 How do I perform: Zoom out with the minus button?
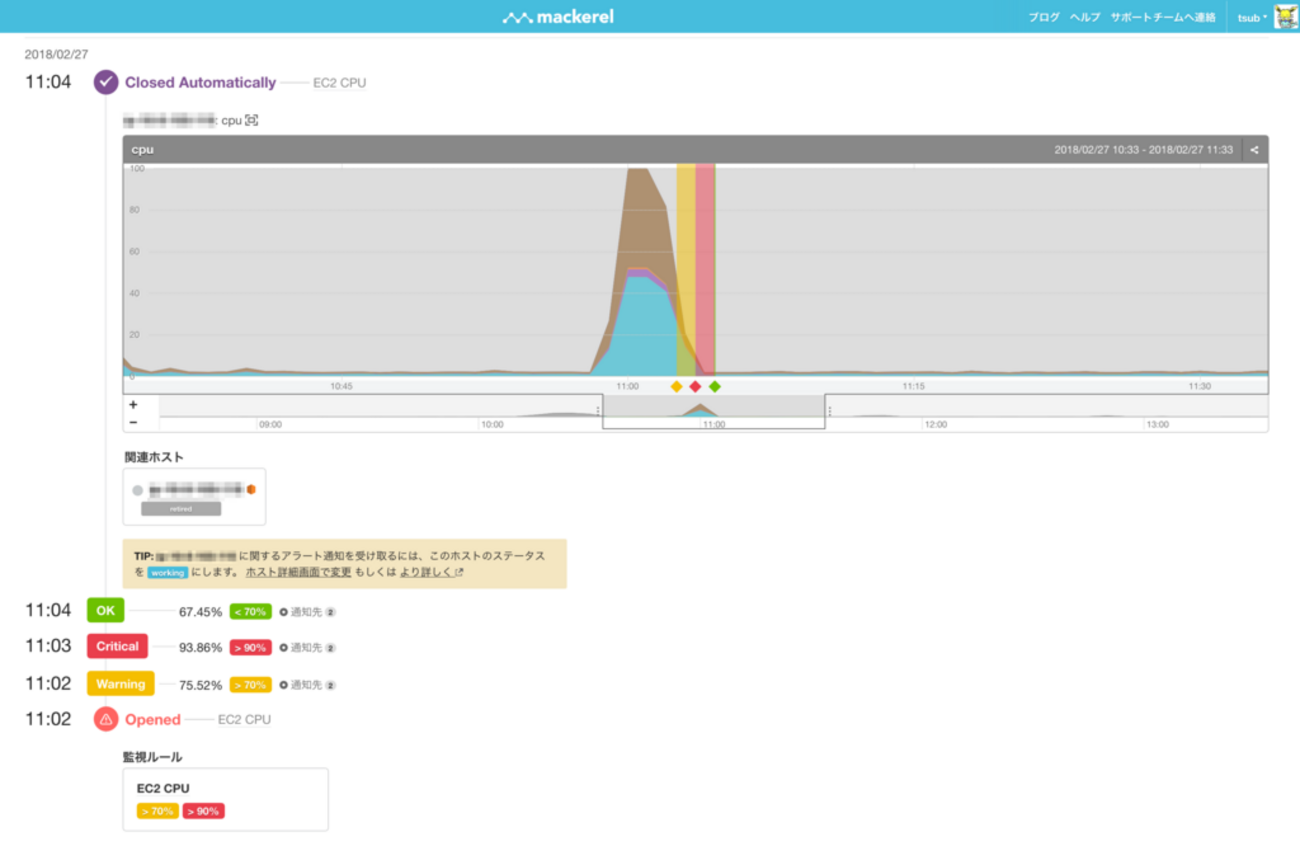pyautogui.click(x=133, y=423)
